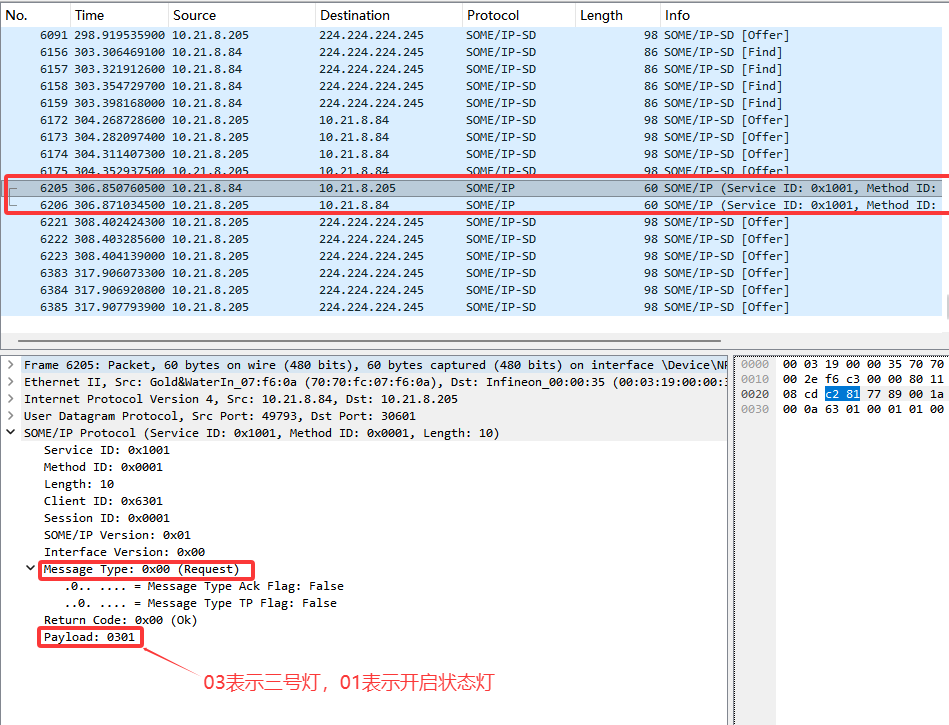The image size is (949, 725).
Task: Select packet 6383 Offer row
Action: [471, 273]
